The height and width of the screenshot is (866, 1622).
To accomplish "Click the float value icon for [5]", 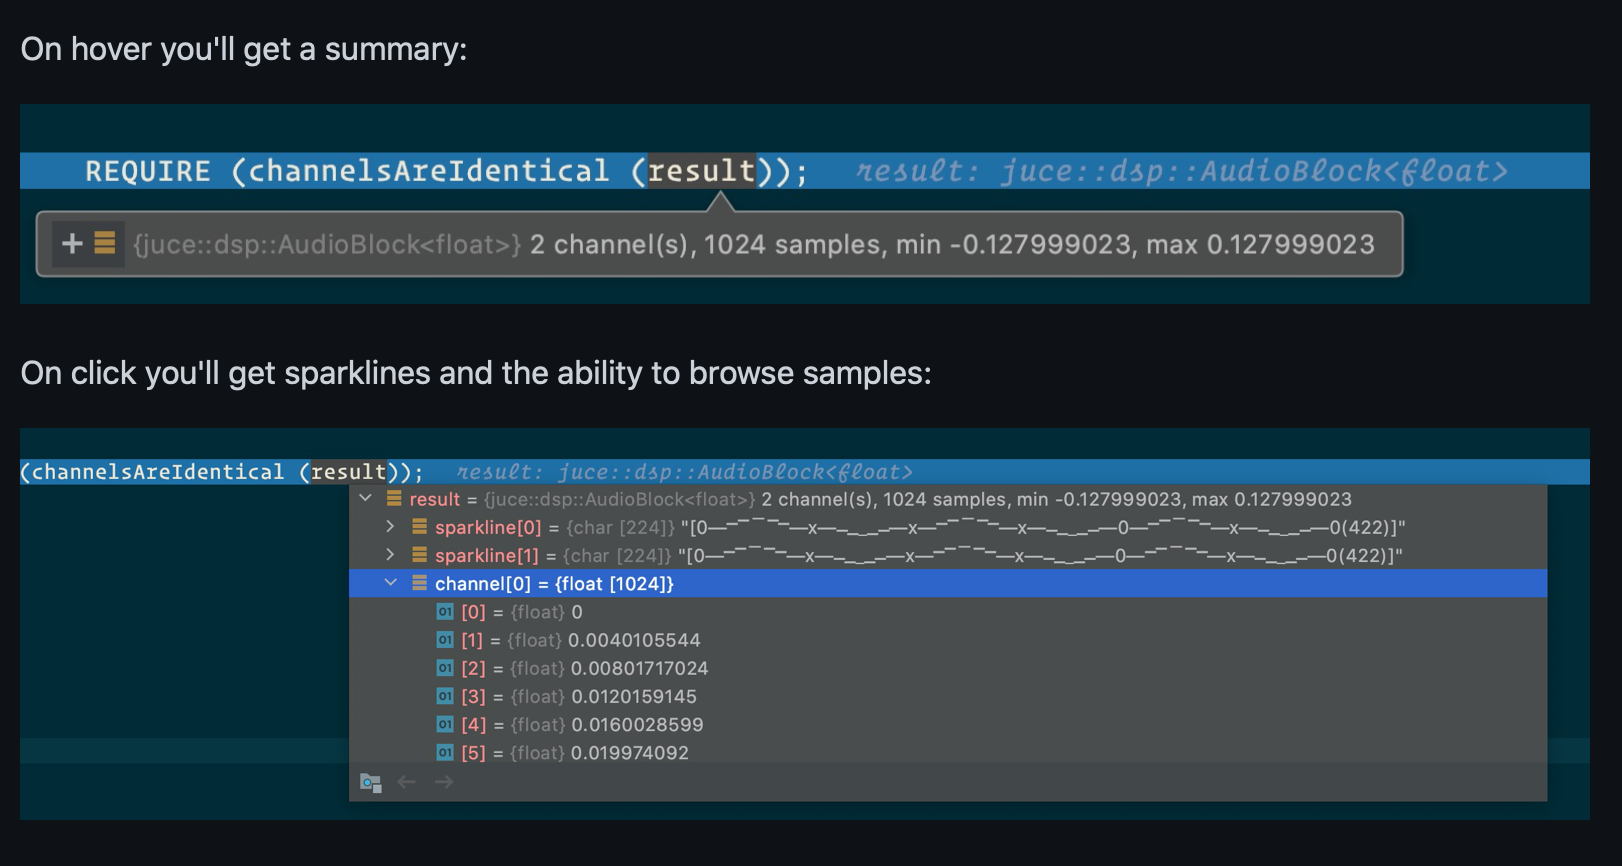I will click(445, 752).
